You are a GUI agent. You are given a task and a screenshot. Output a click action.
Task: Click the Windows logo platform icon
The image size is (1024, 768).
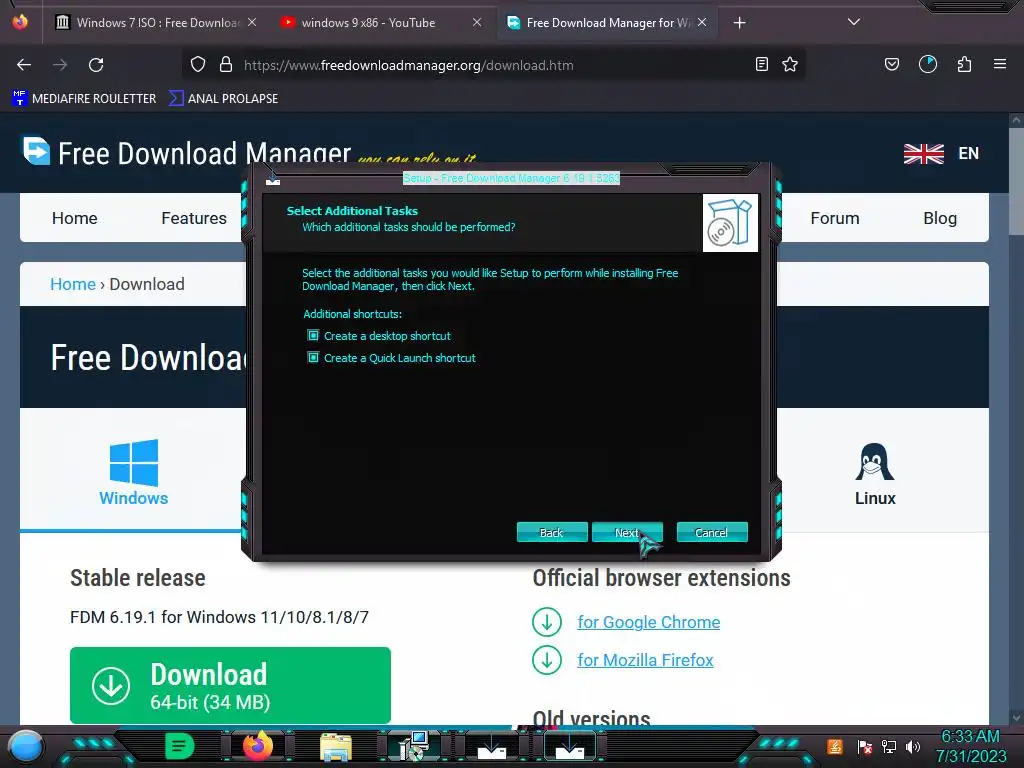(133, 462)
